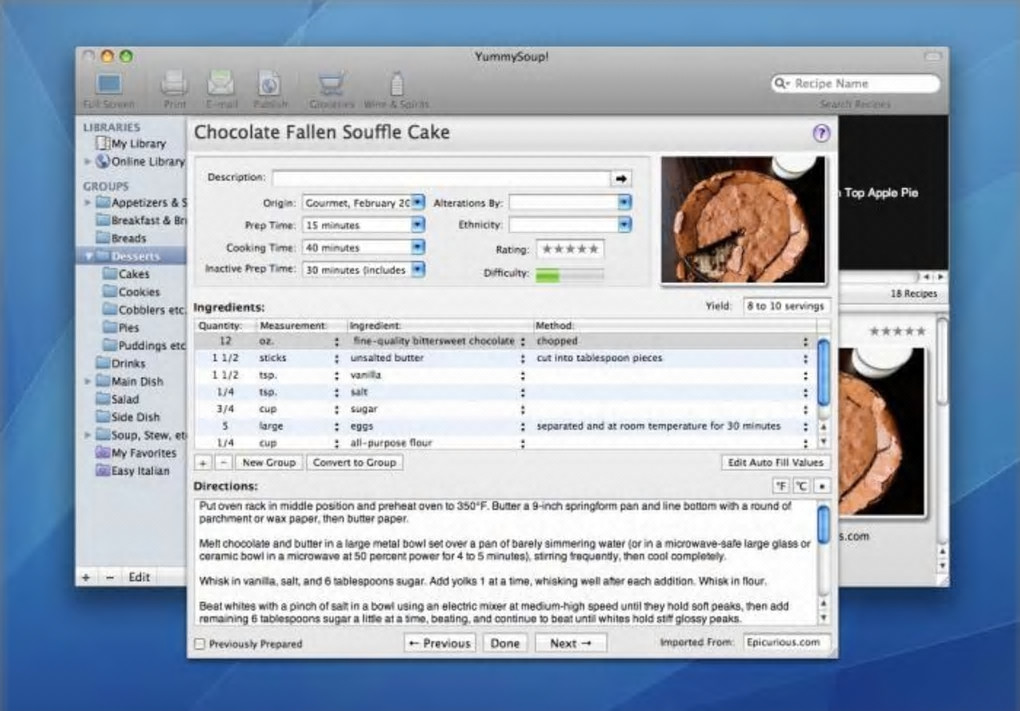Click the Convert to Group button
Viewport: 1020px width, 711px height.
click(x=355, y=463)
